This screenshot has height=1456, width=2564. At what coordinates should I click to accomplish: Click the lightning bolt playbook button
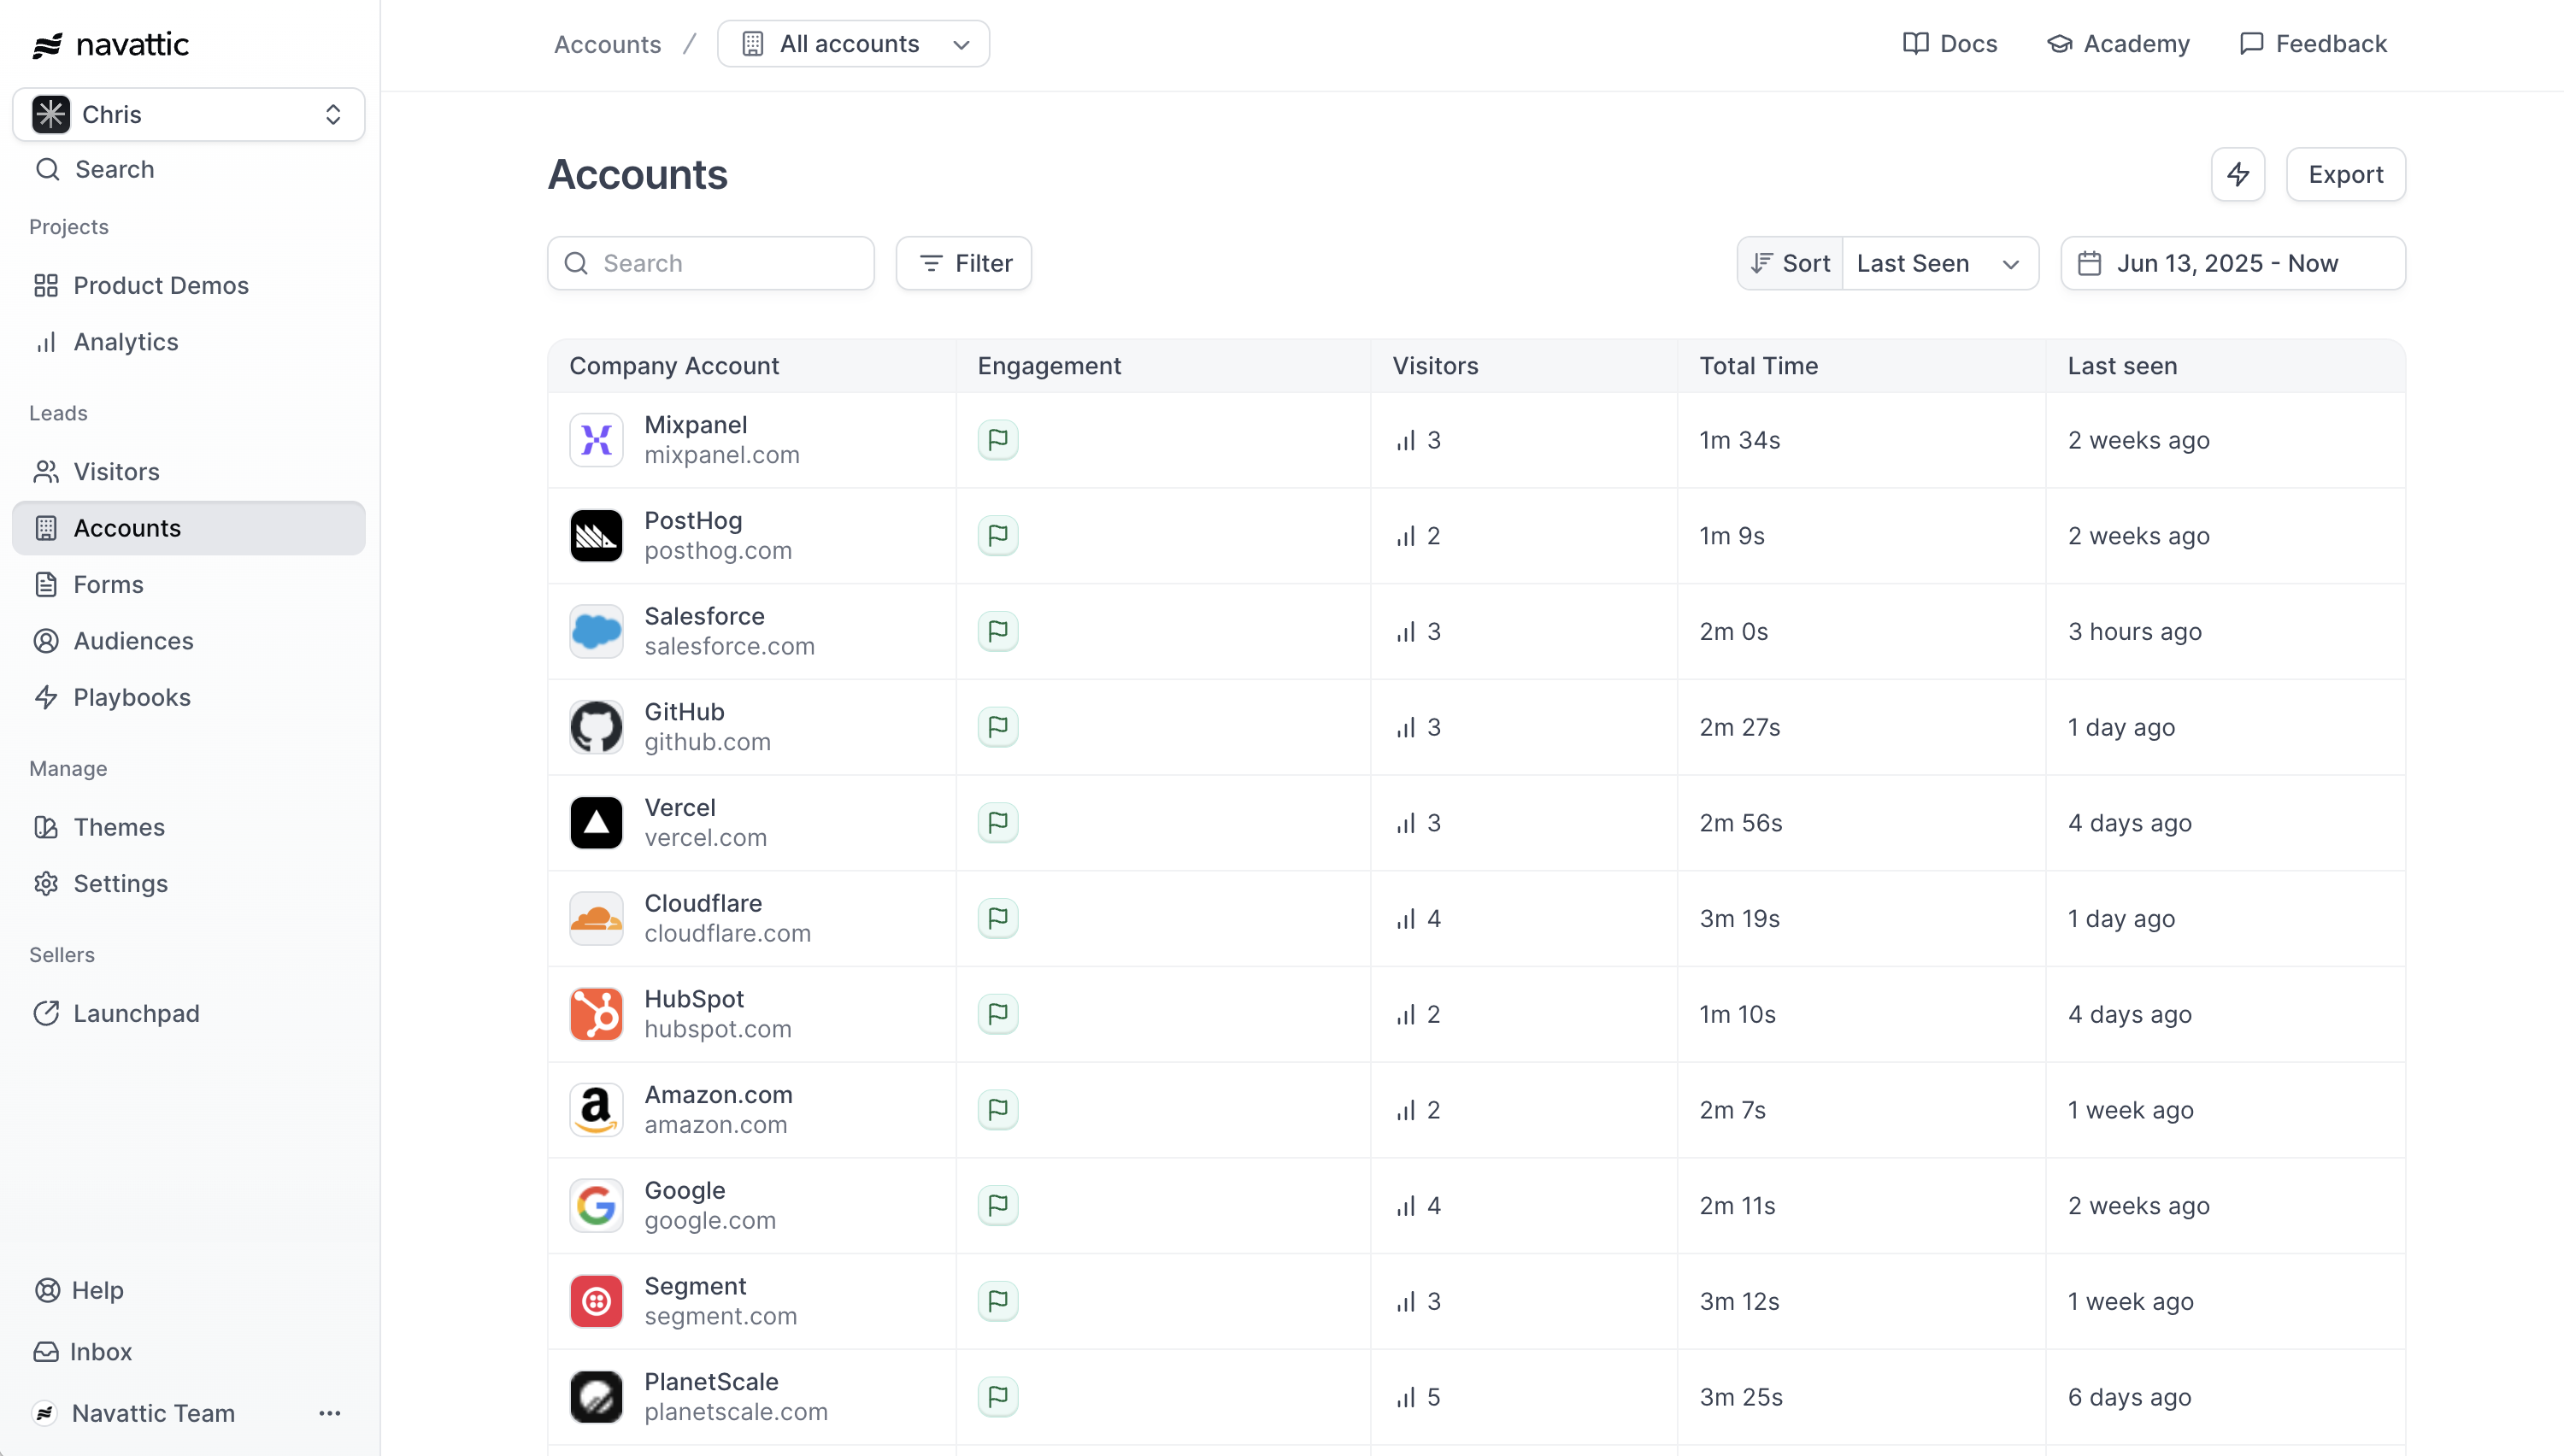(x=2238, y=175)
